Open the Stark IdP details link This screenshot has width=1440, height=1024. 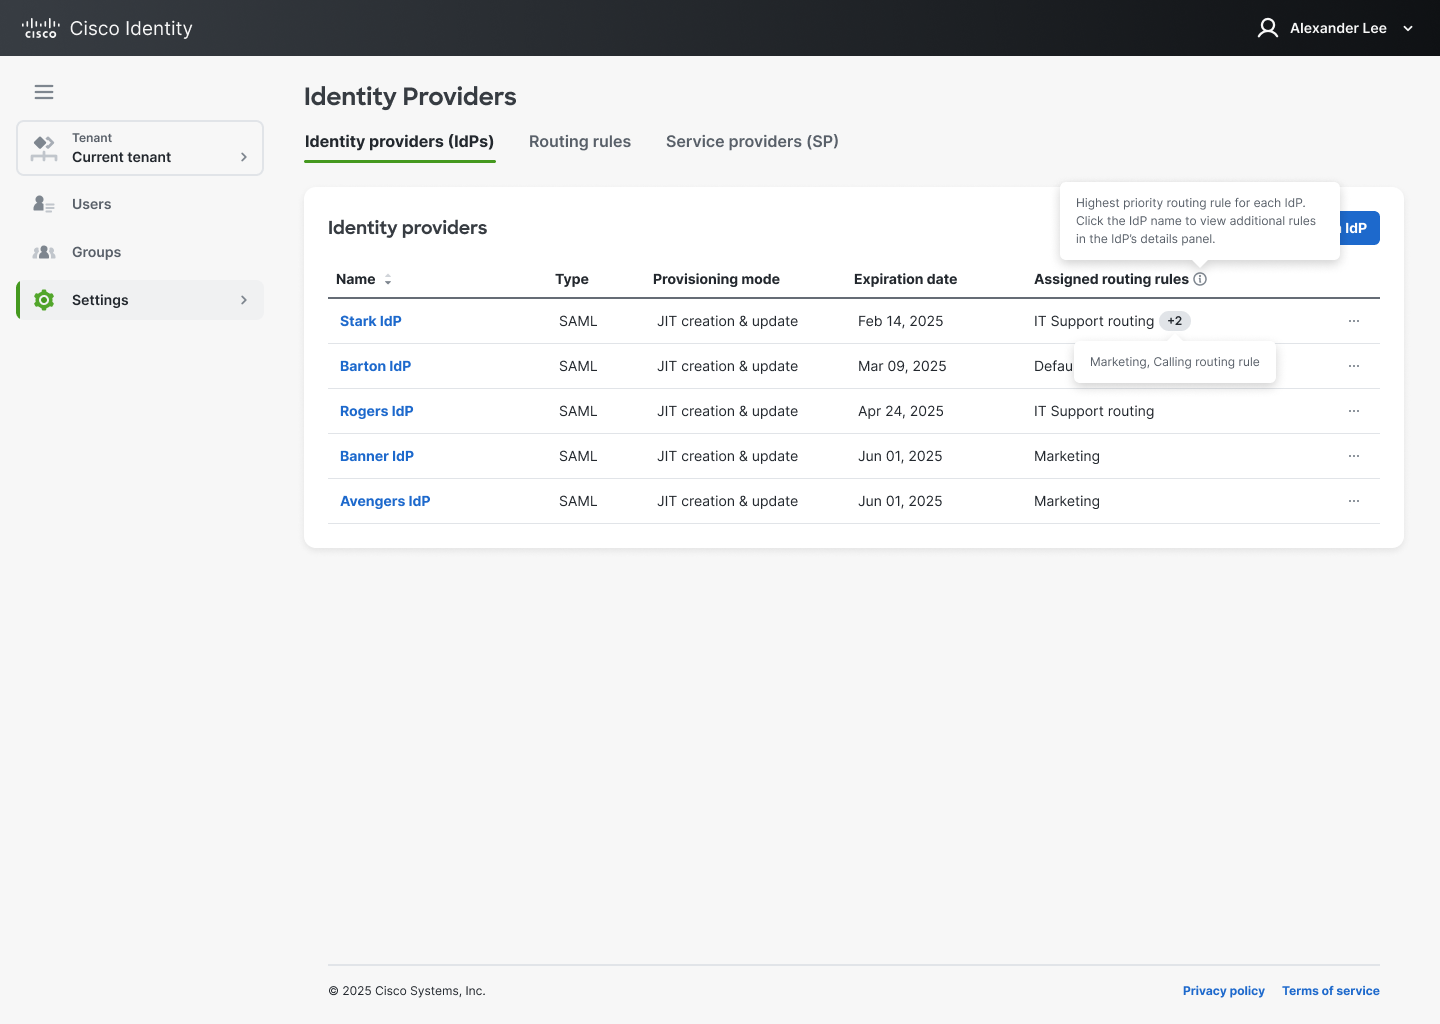[371, 321]
